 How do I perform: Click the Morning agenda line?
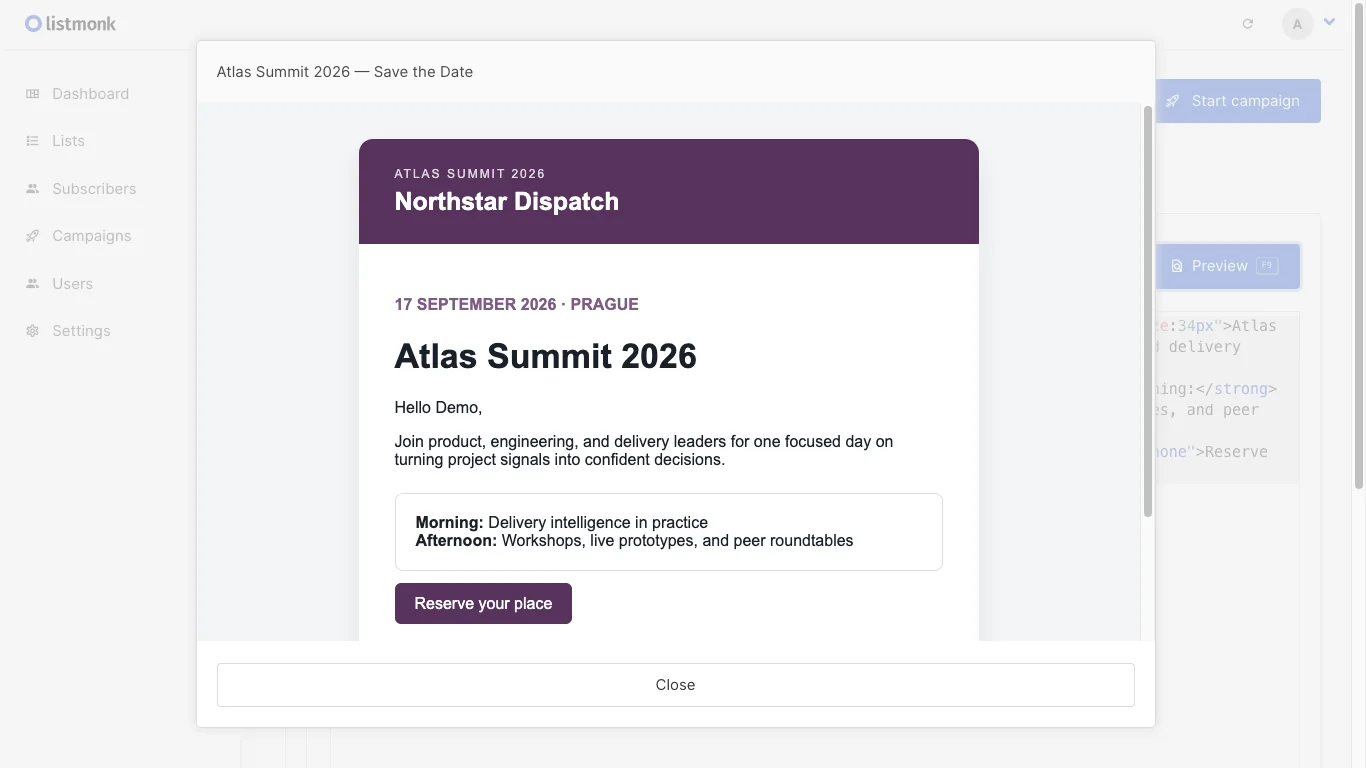561,522
